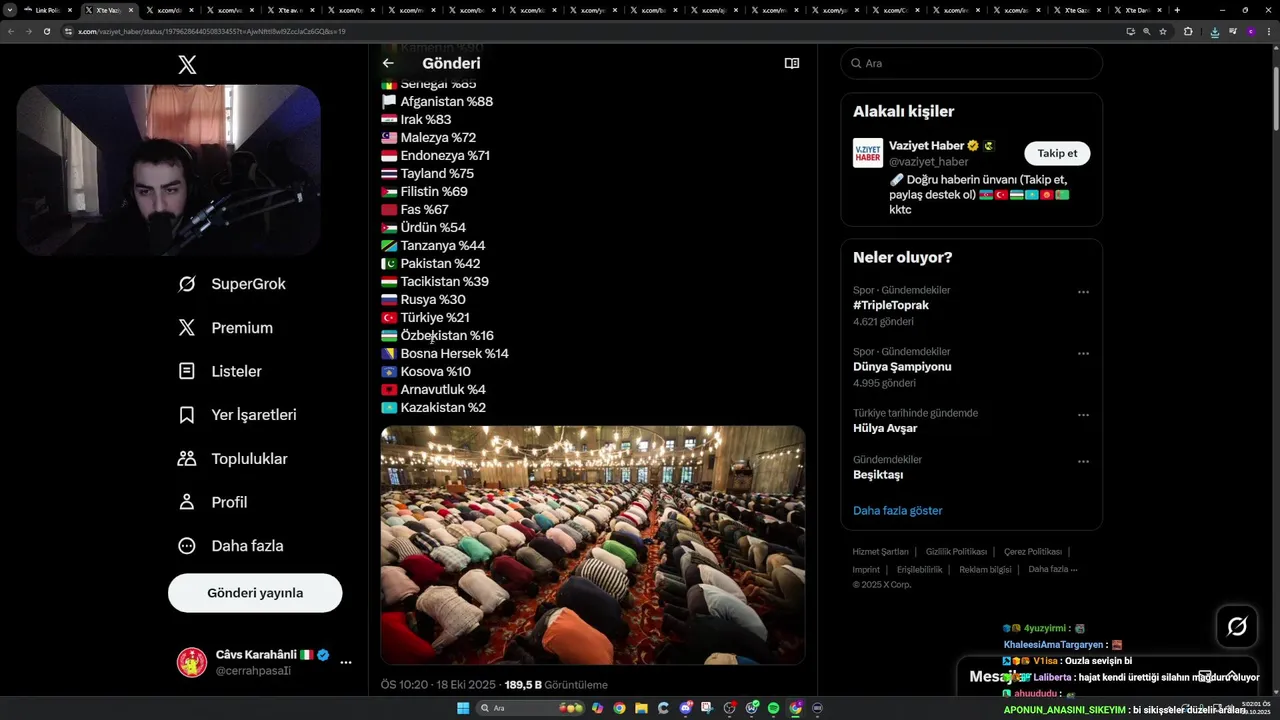Switch to the X'te Gazi tab
The width and height of the screenshot is (1280, 720).
[x=1078, y=10]
